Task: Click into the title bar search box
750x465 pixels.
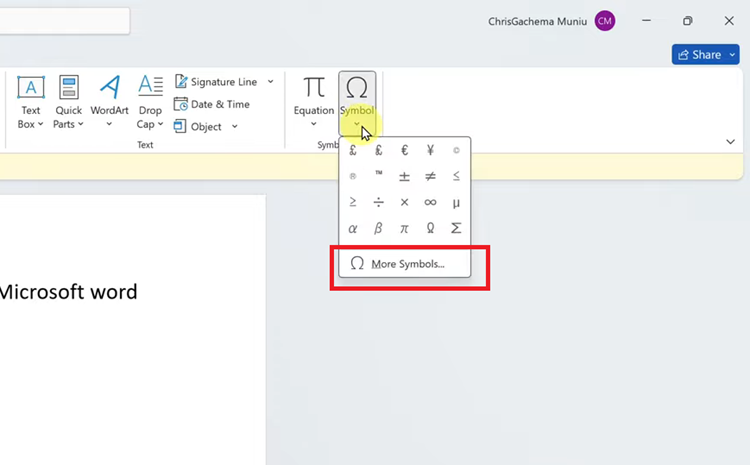Action: click(64, 21)
